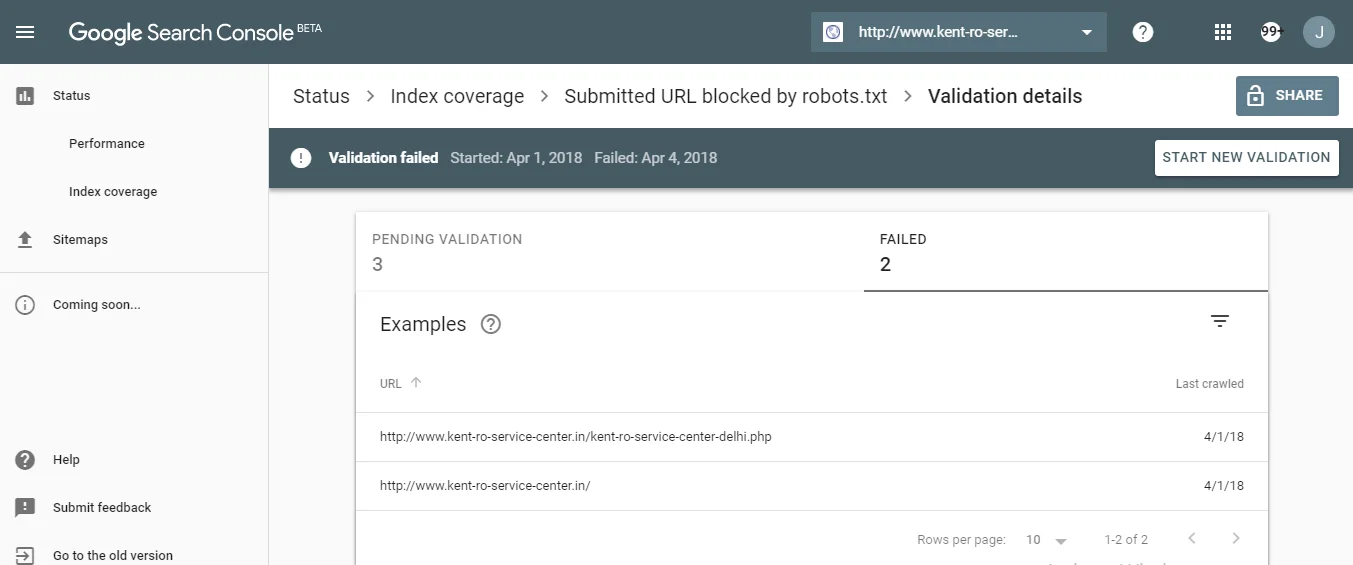Click START NEW VALIDATION button

(1246, 158)
